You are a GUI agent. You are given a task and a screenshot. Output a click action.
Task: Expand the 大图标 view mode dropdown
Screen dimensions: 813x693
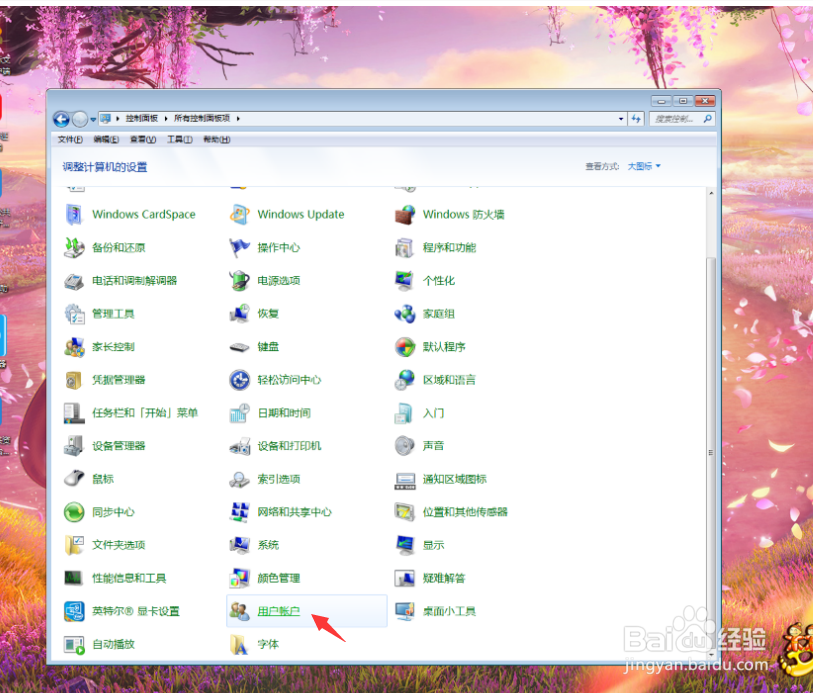[x=644, y=166]
